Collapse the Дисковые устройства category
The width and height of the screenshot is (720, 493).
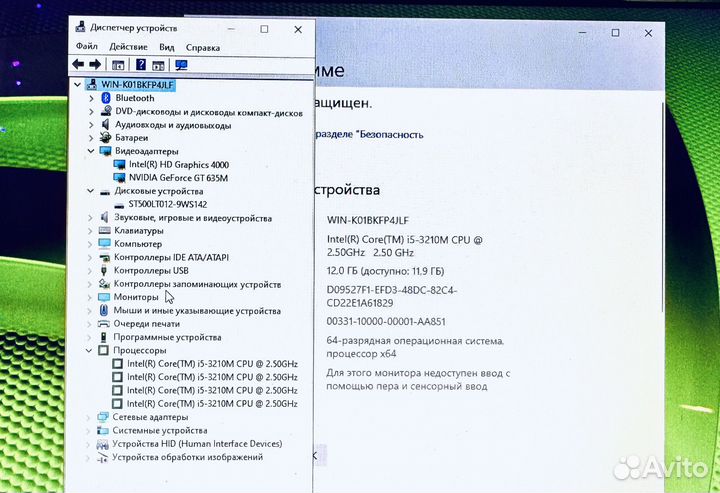click(90, 190)
